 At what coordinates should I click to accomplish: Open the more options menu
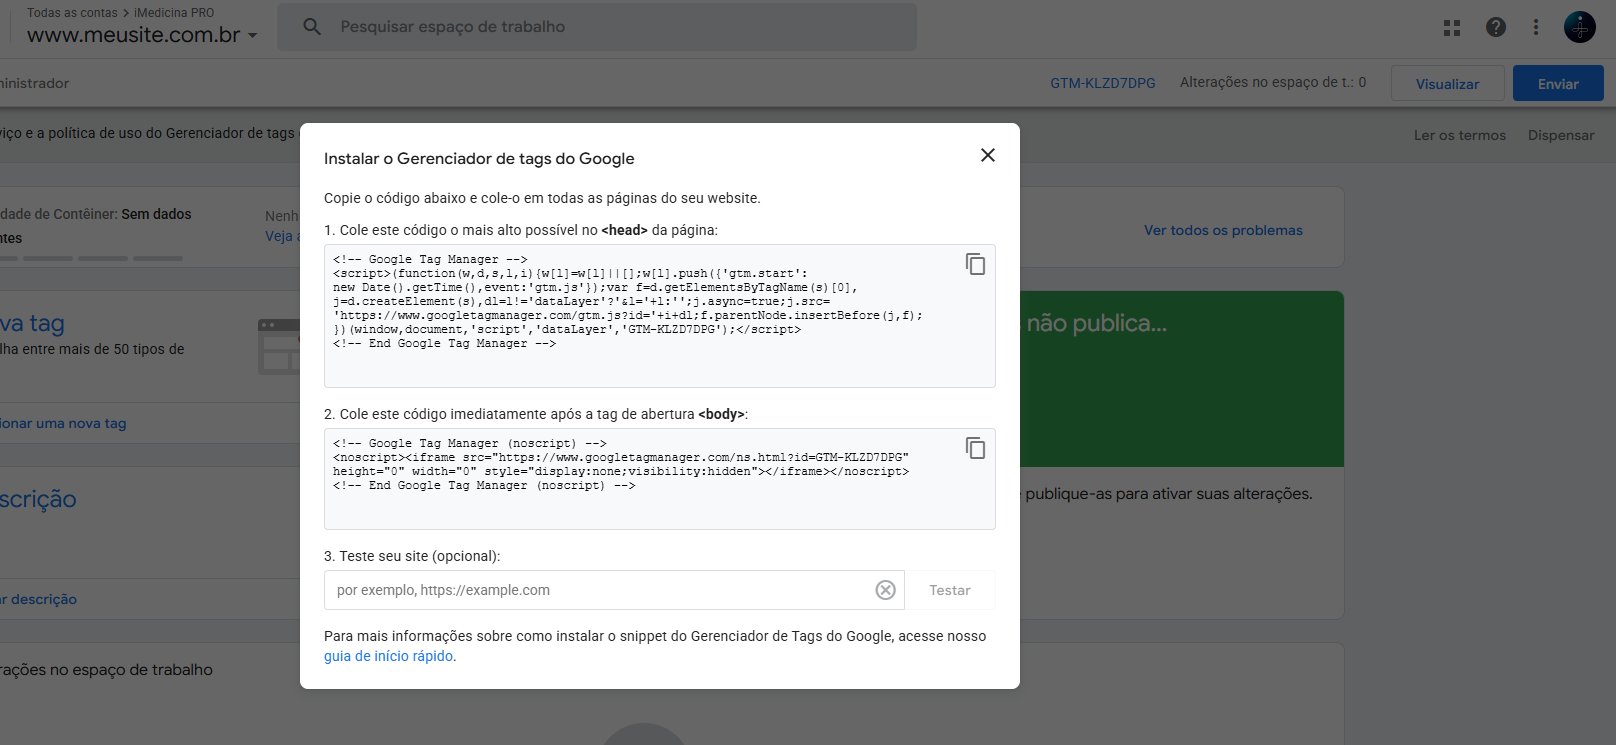pos(1536,28)
